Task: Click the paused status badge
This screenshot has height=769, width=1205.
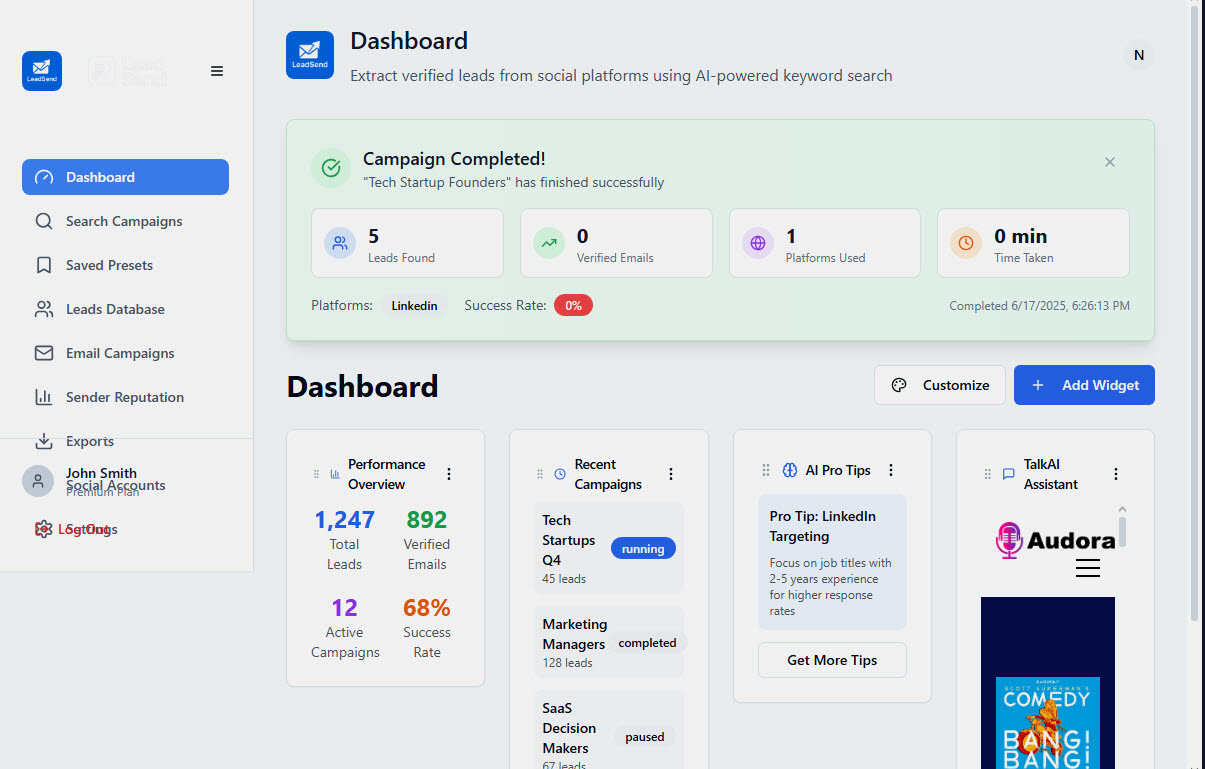Action: tap(644, 737)
